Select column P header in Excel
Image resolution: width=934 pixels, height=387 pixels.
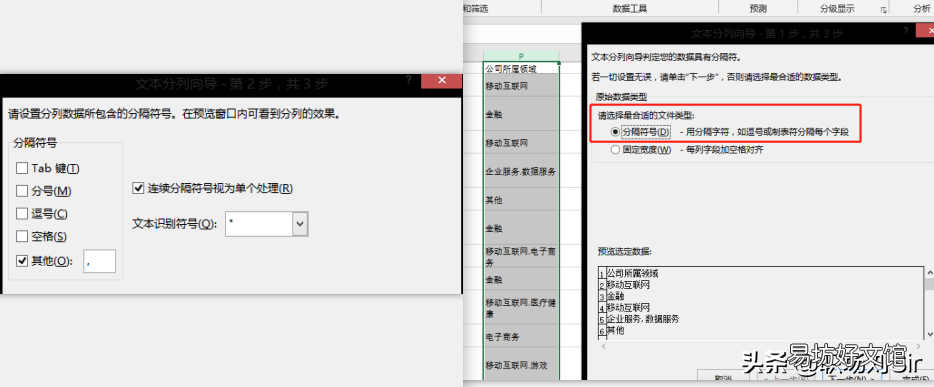coord(521,56)
